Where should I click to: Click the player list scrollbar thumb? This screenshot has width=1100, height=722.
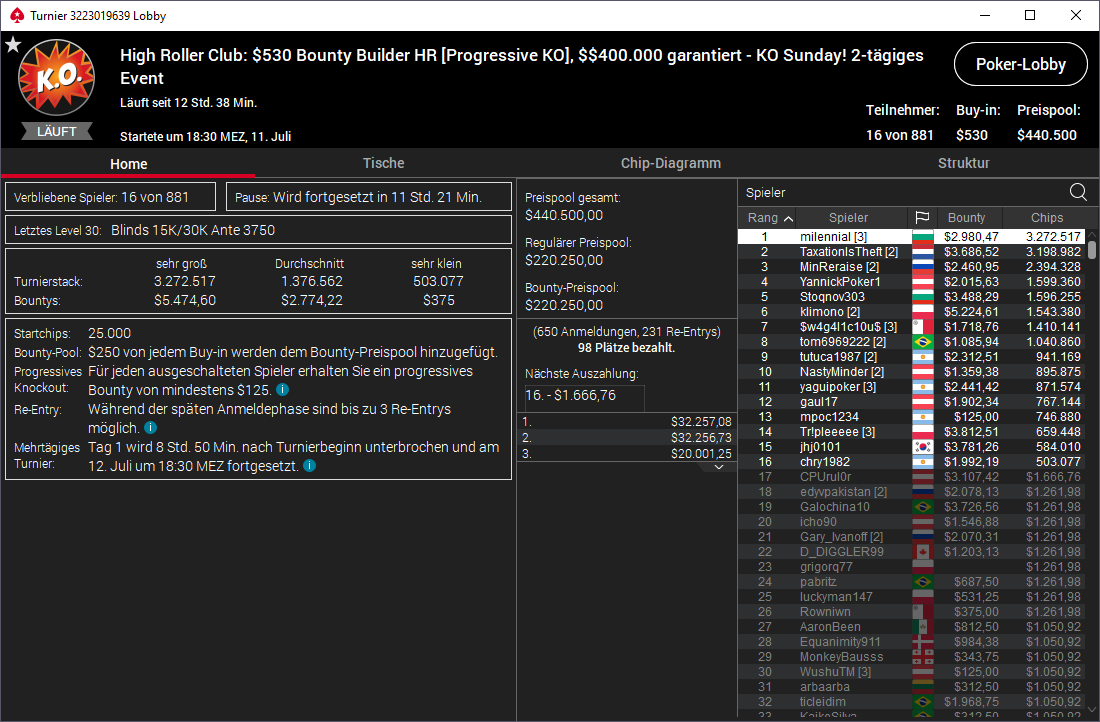coord(1092,250)
